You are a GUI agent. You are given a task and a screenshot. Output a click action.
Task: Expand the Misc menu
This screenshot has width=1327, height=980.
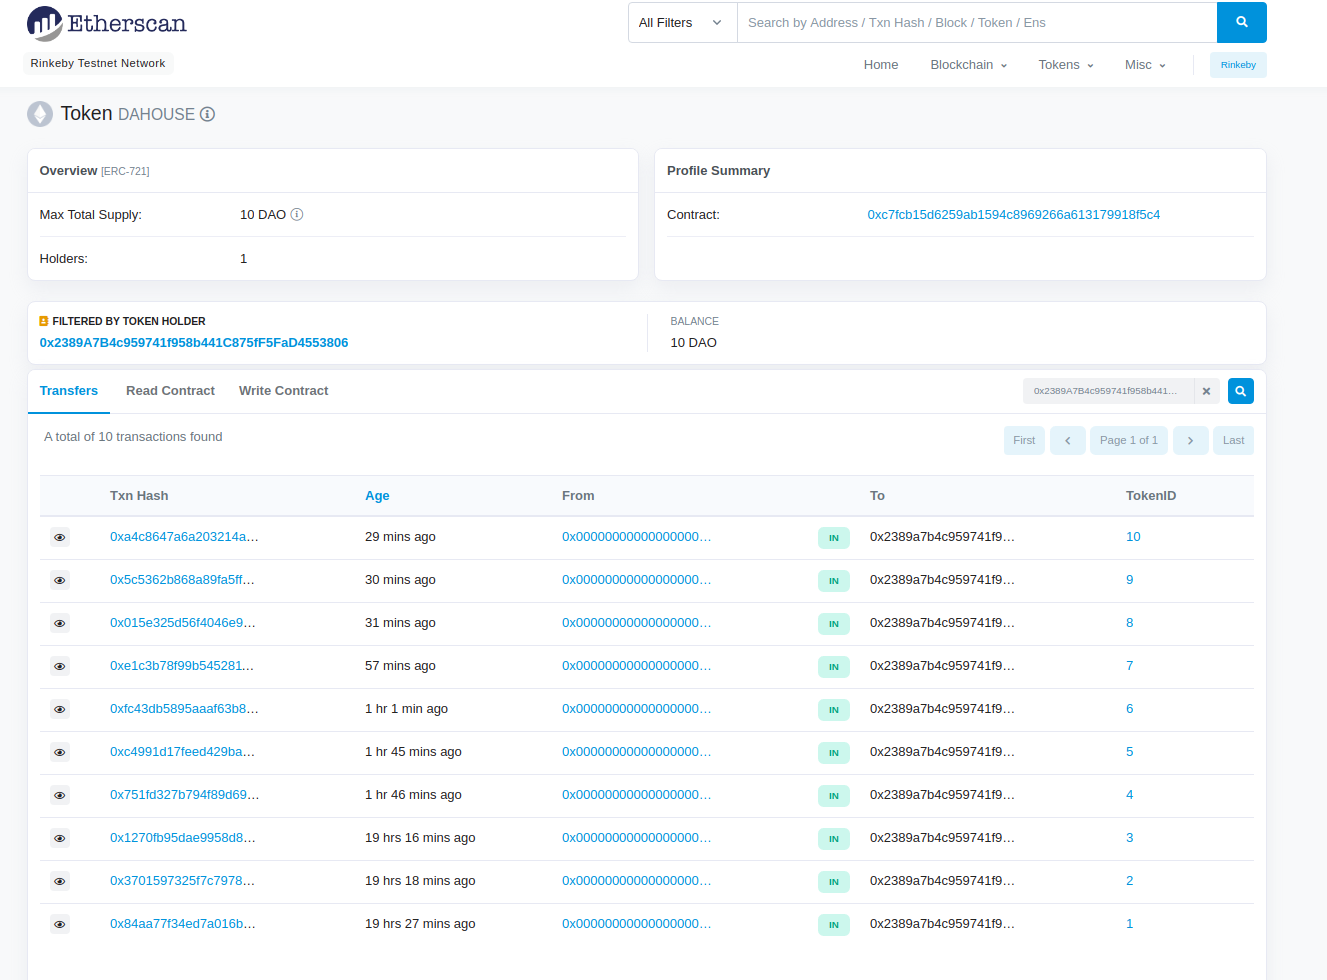pos(1145,65)
